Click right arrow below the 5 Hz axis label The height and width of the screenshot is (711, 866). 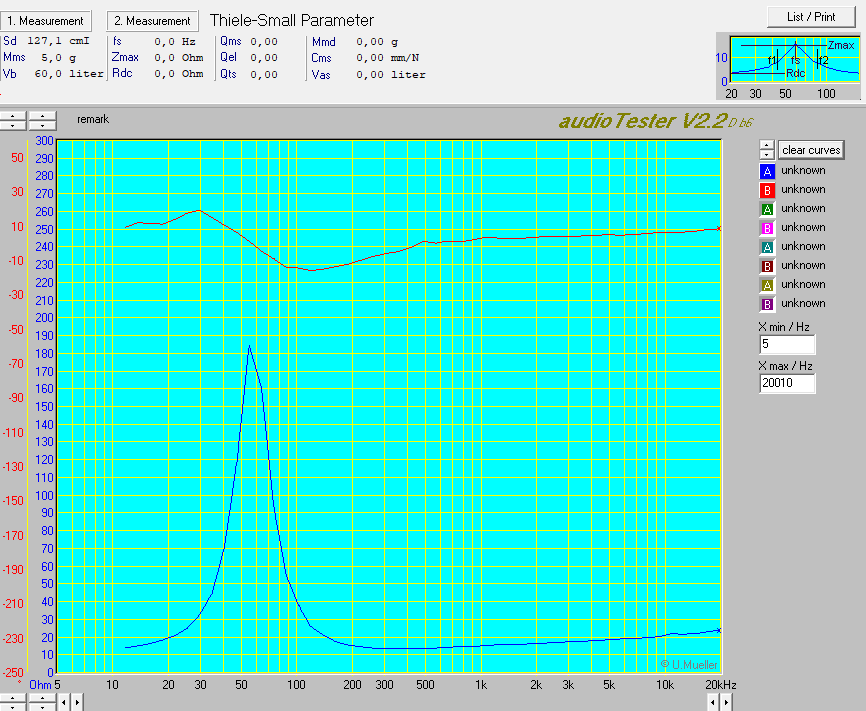pyautogui.click(x=77, y=703)
